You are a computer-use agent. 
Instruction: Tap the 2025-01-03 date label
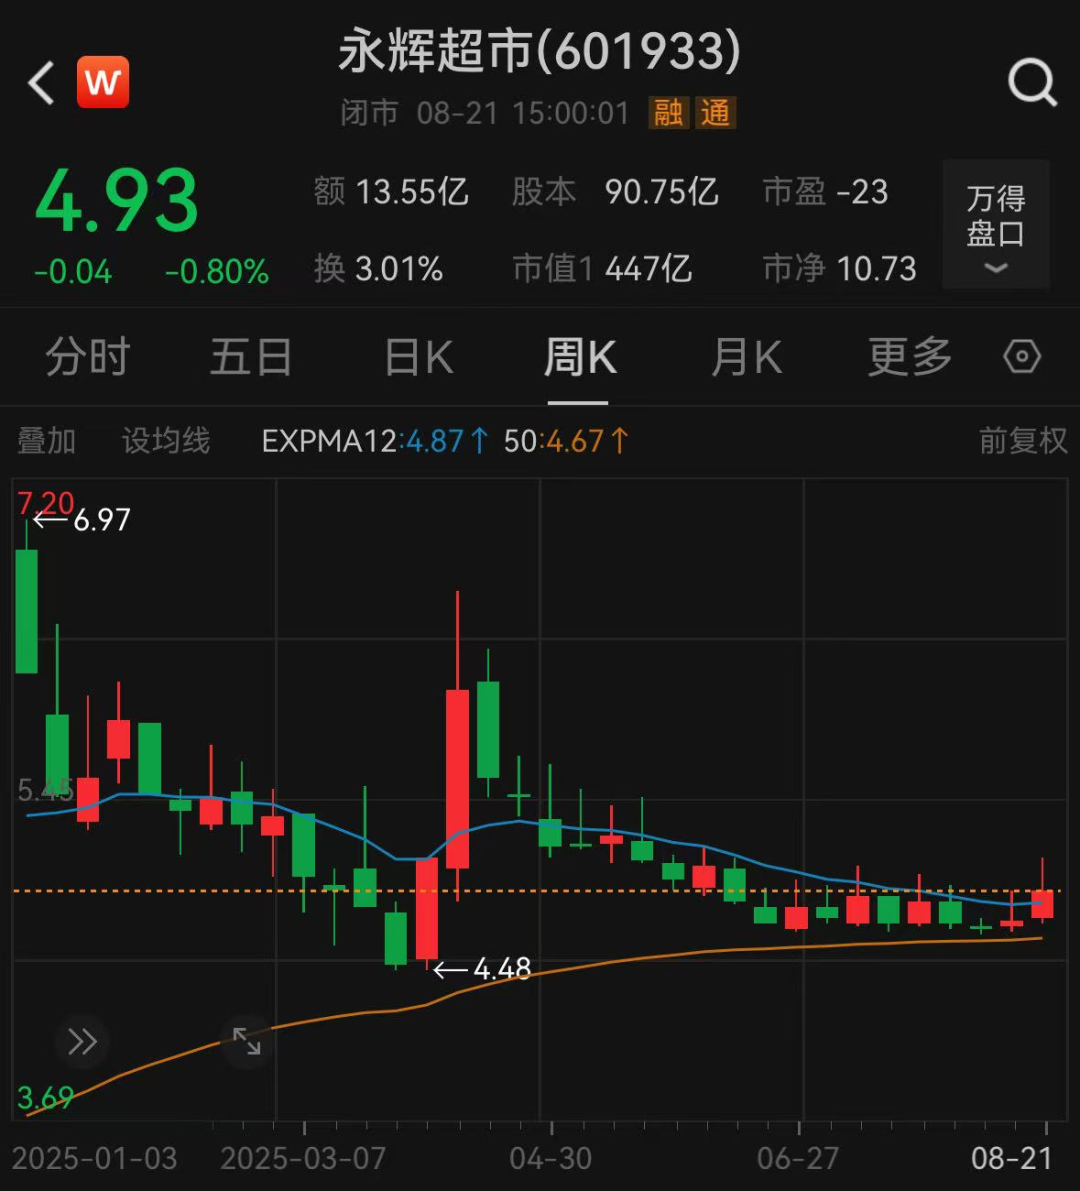tap(94, 1159)
